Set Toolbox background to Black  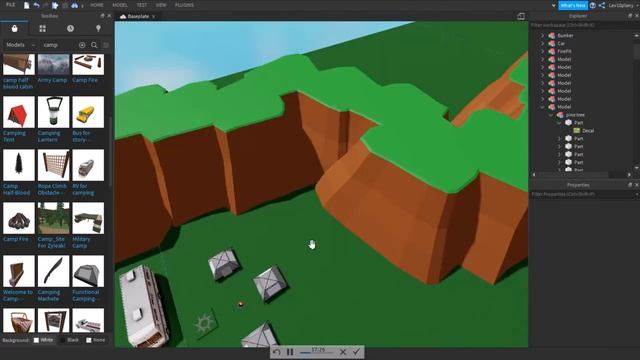click(x=69, y=340)
